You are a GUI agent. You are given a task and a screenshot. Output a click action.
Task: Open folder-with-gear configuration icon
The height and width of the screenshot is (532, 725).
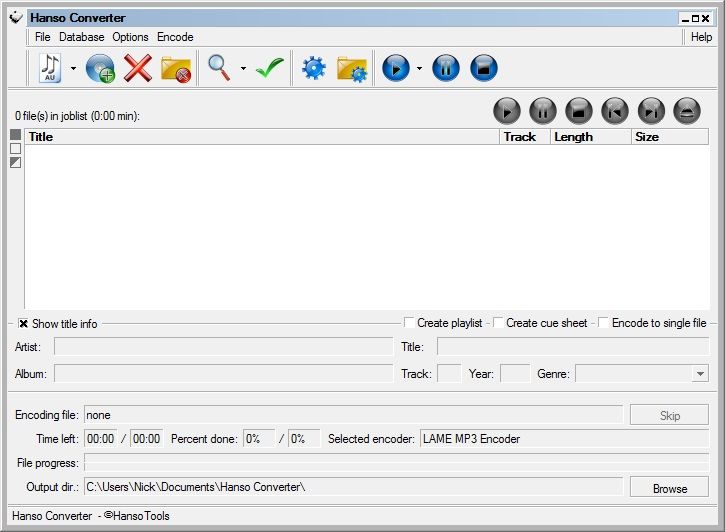coord(352,69)
